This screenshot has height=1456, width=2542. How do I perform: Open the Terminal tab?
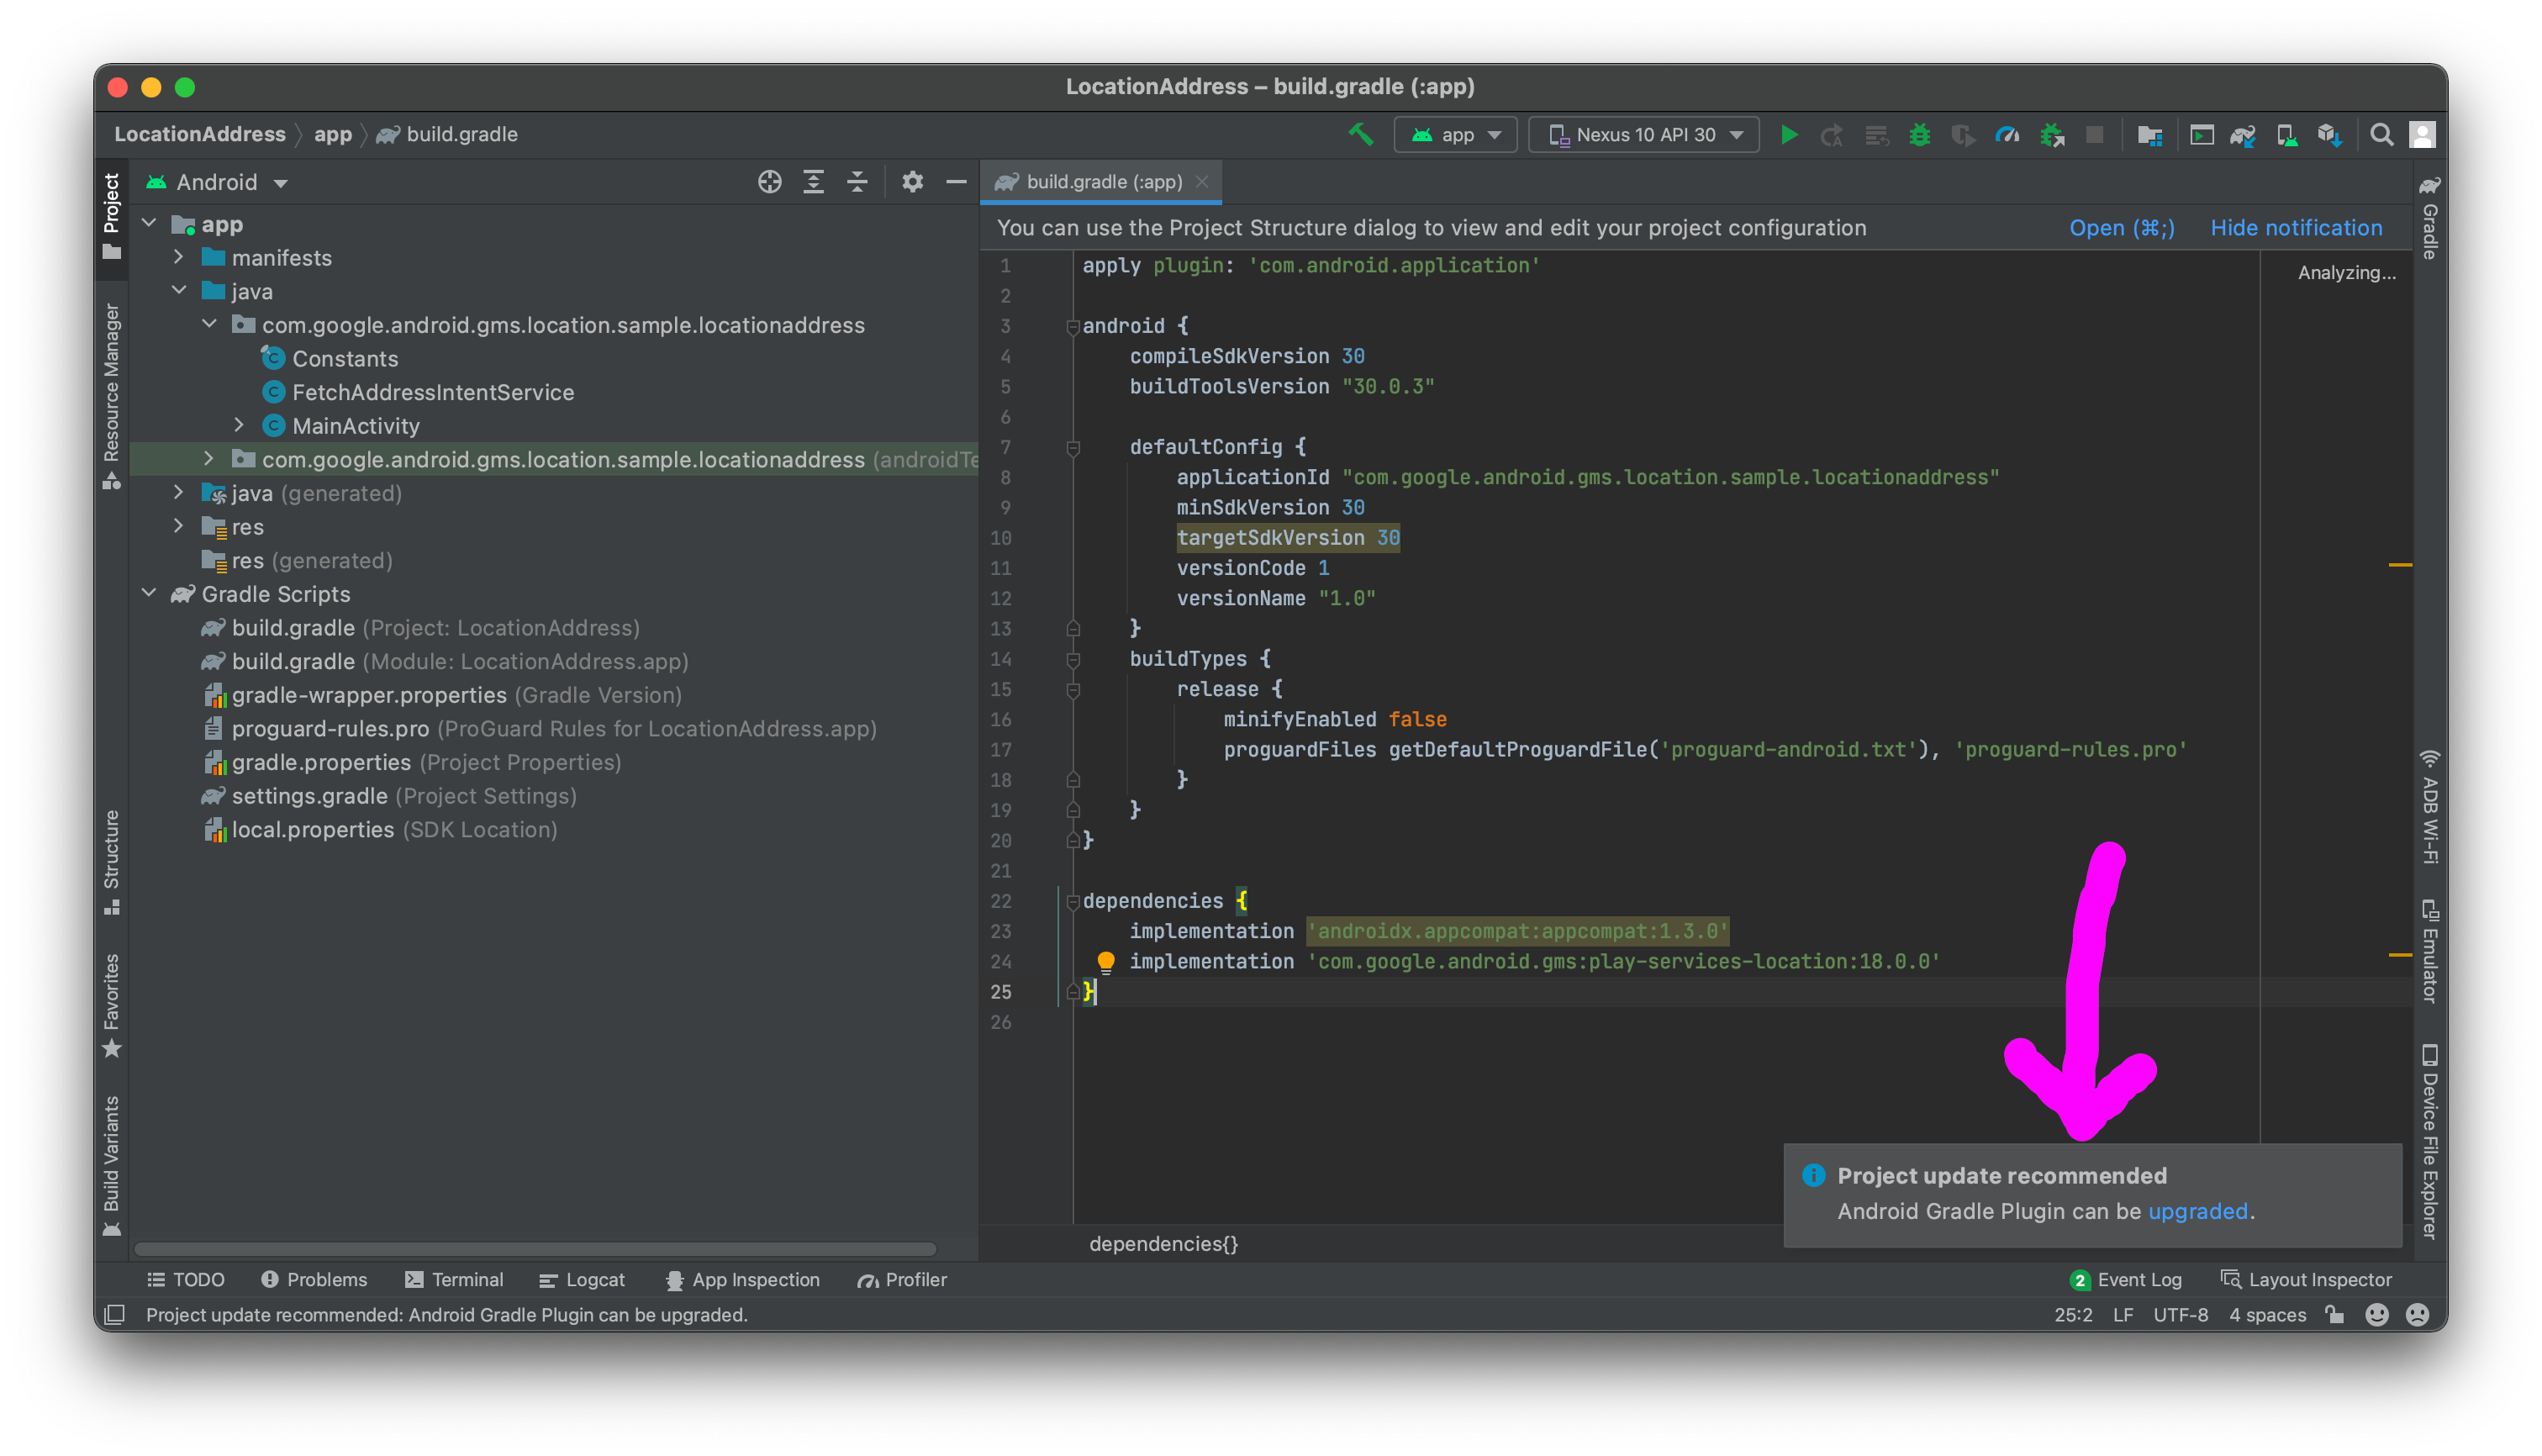click(454, 1280)
